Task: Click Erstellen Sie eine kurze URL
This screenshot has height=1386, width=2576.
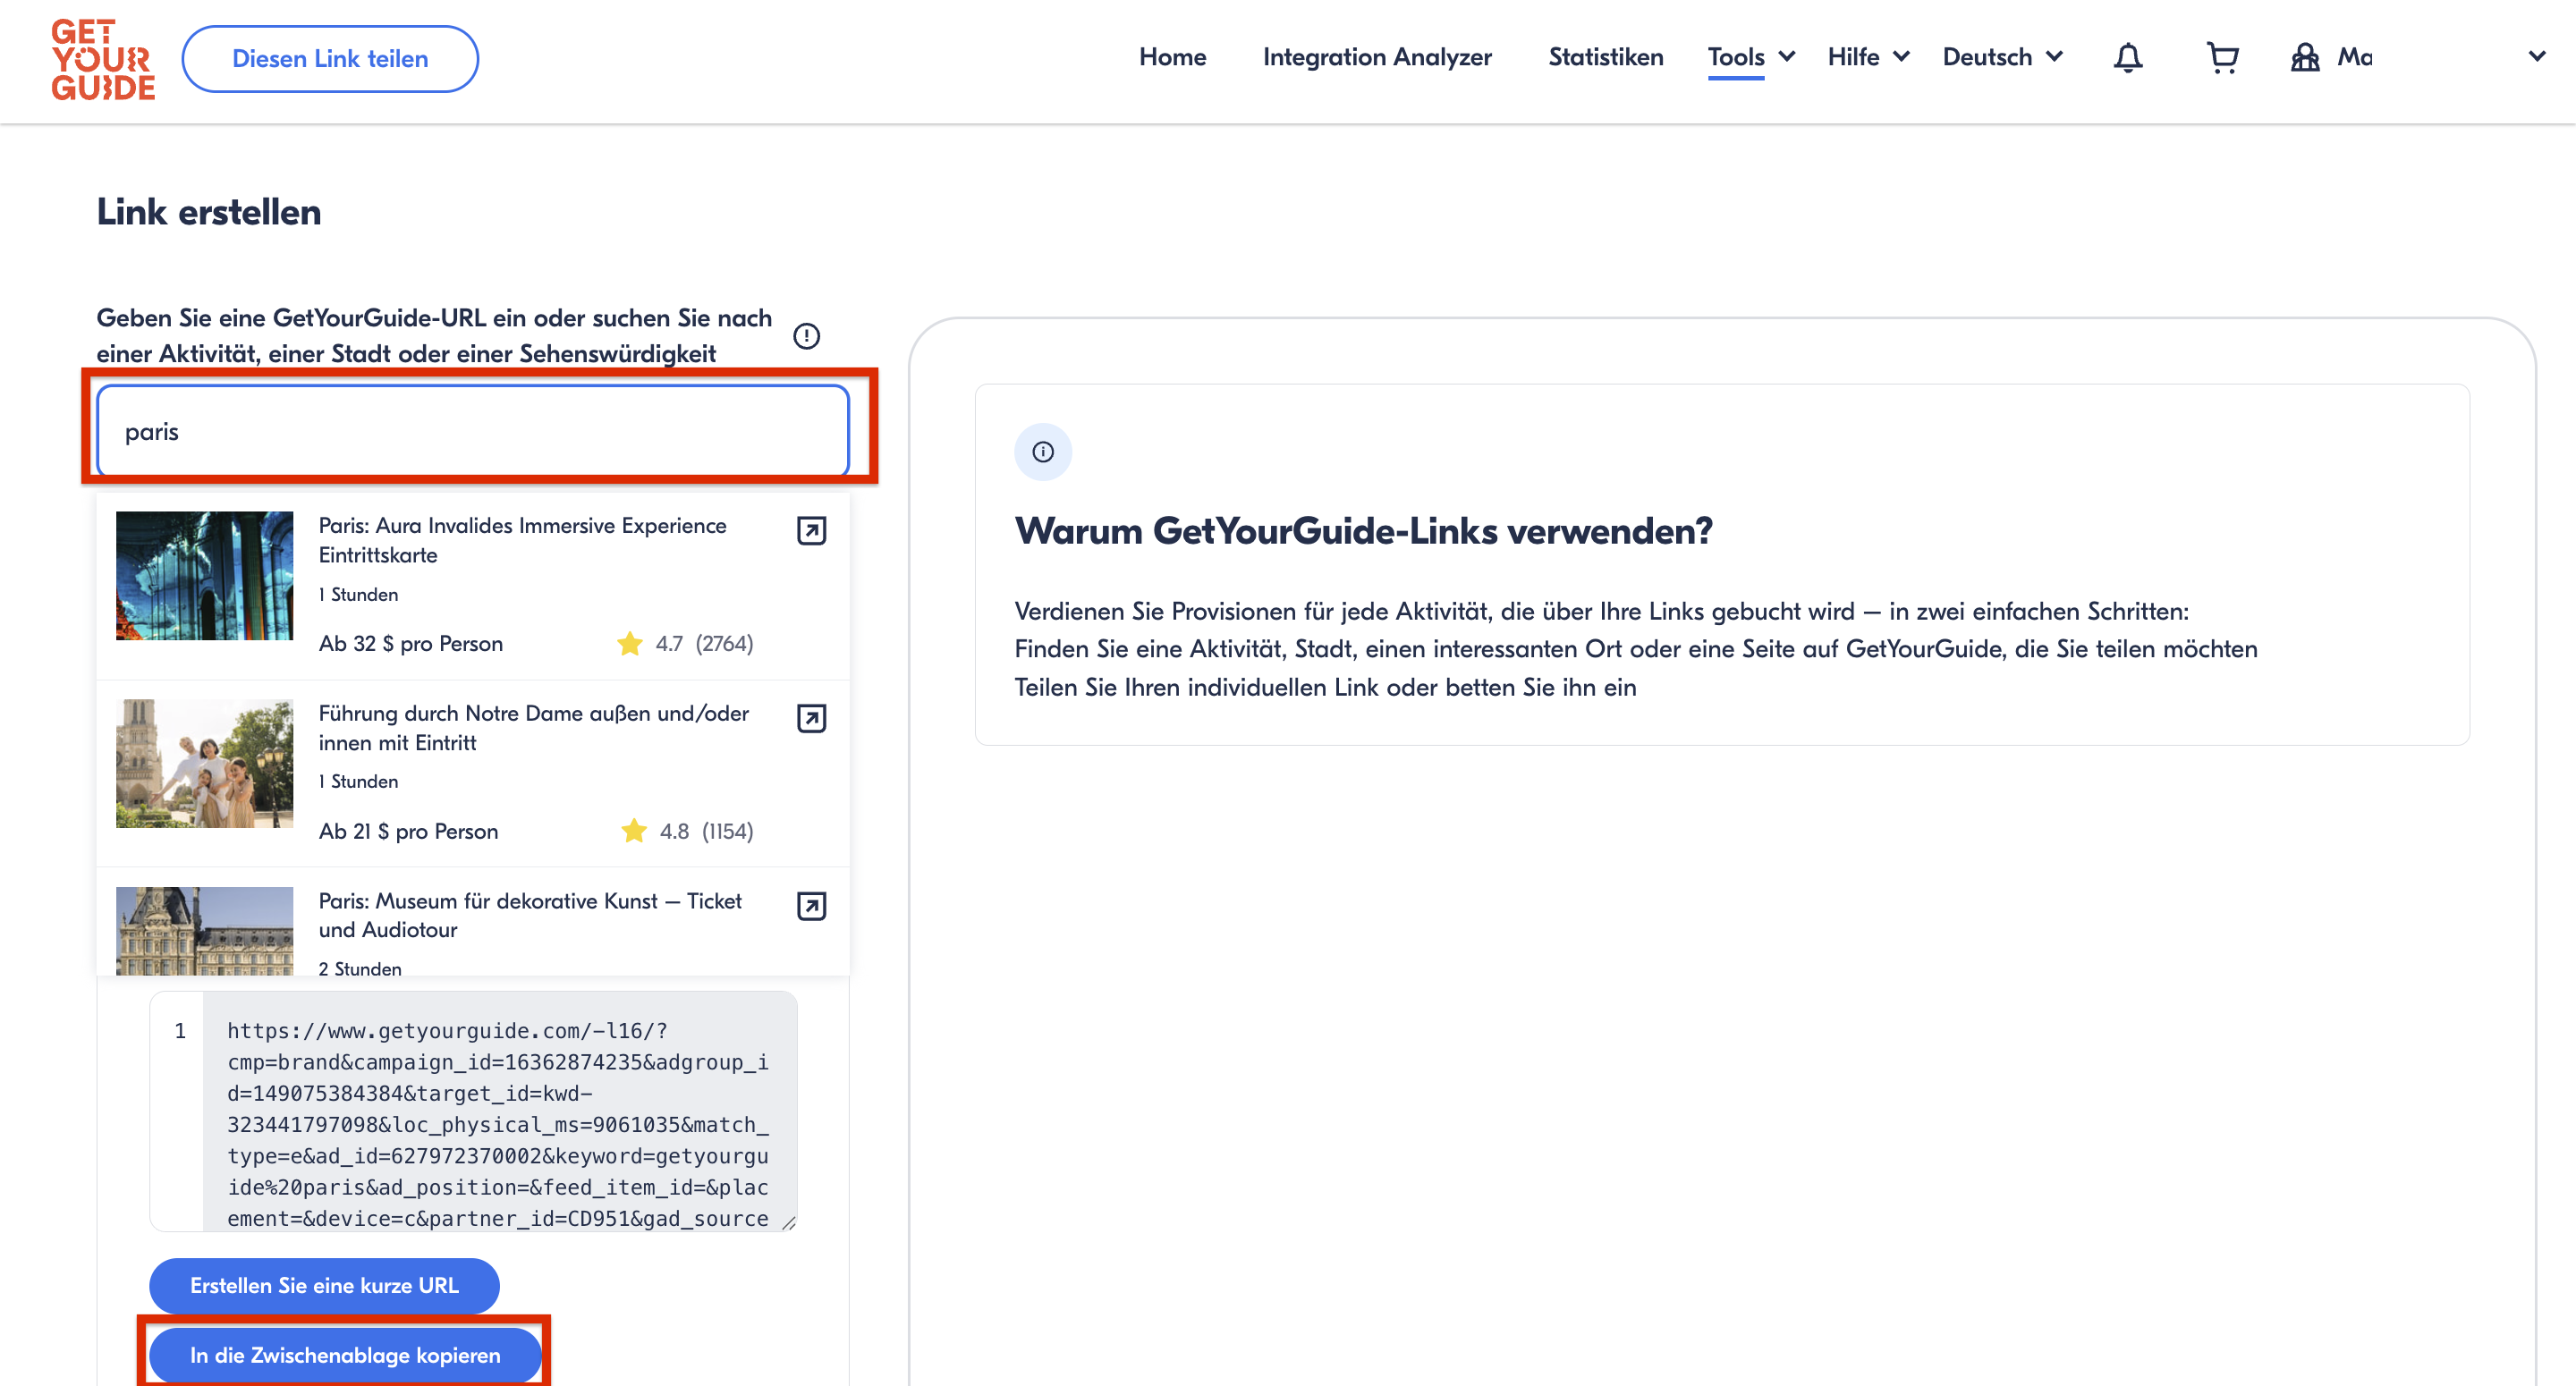Action: (324, 1285)
